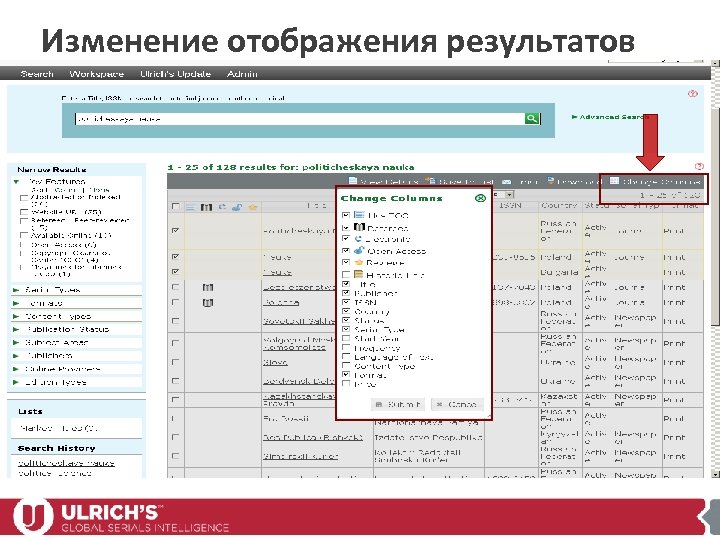
Task: Click the Historical Title icon in dialog
Action: coord(359,274)
